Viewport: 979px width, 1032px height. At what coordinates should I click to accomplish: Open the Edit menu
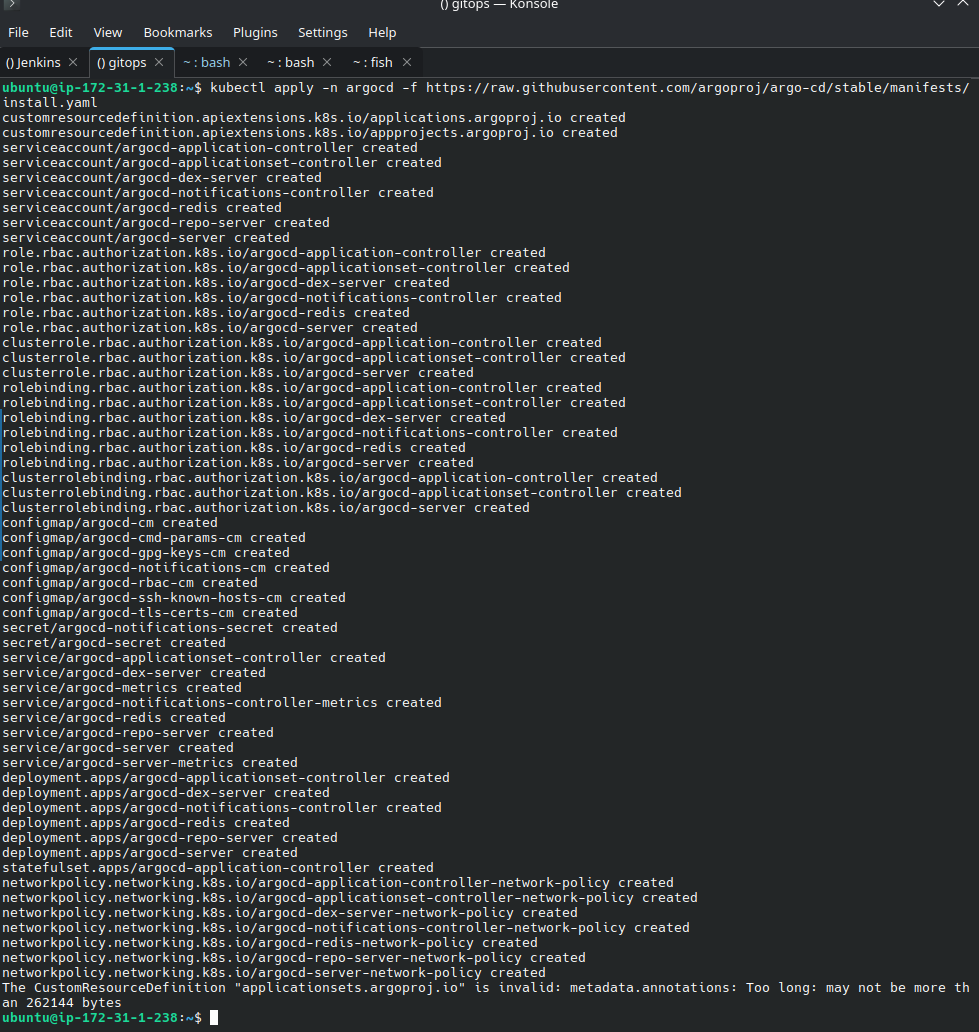point(61,32)
